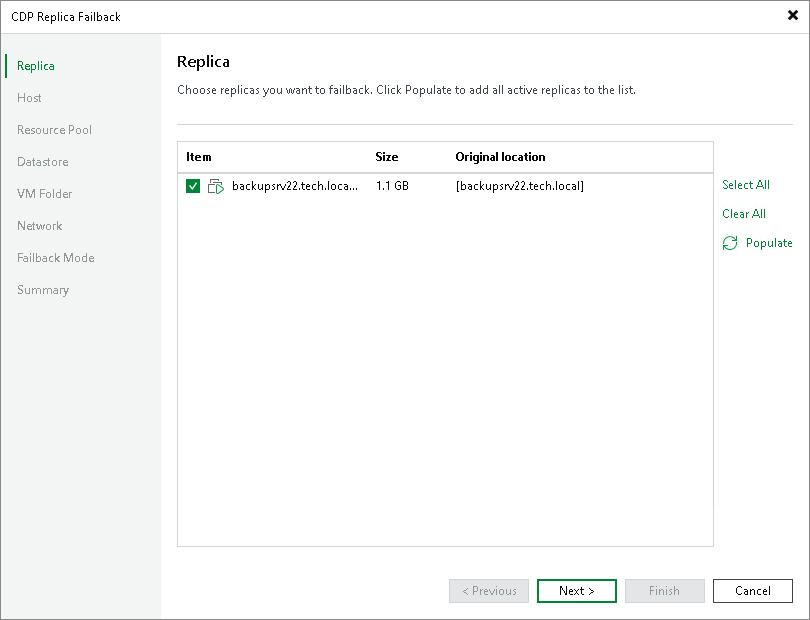
Task: Click the Select All link
Action: click(746, 185)
